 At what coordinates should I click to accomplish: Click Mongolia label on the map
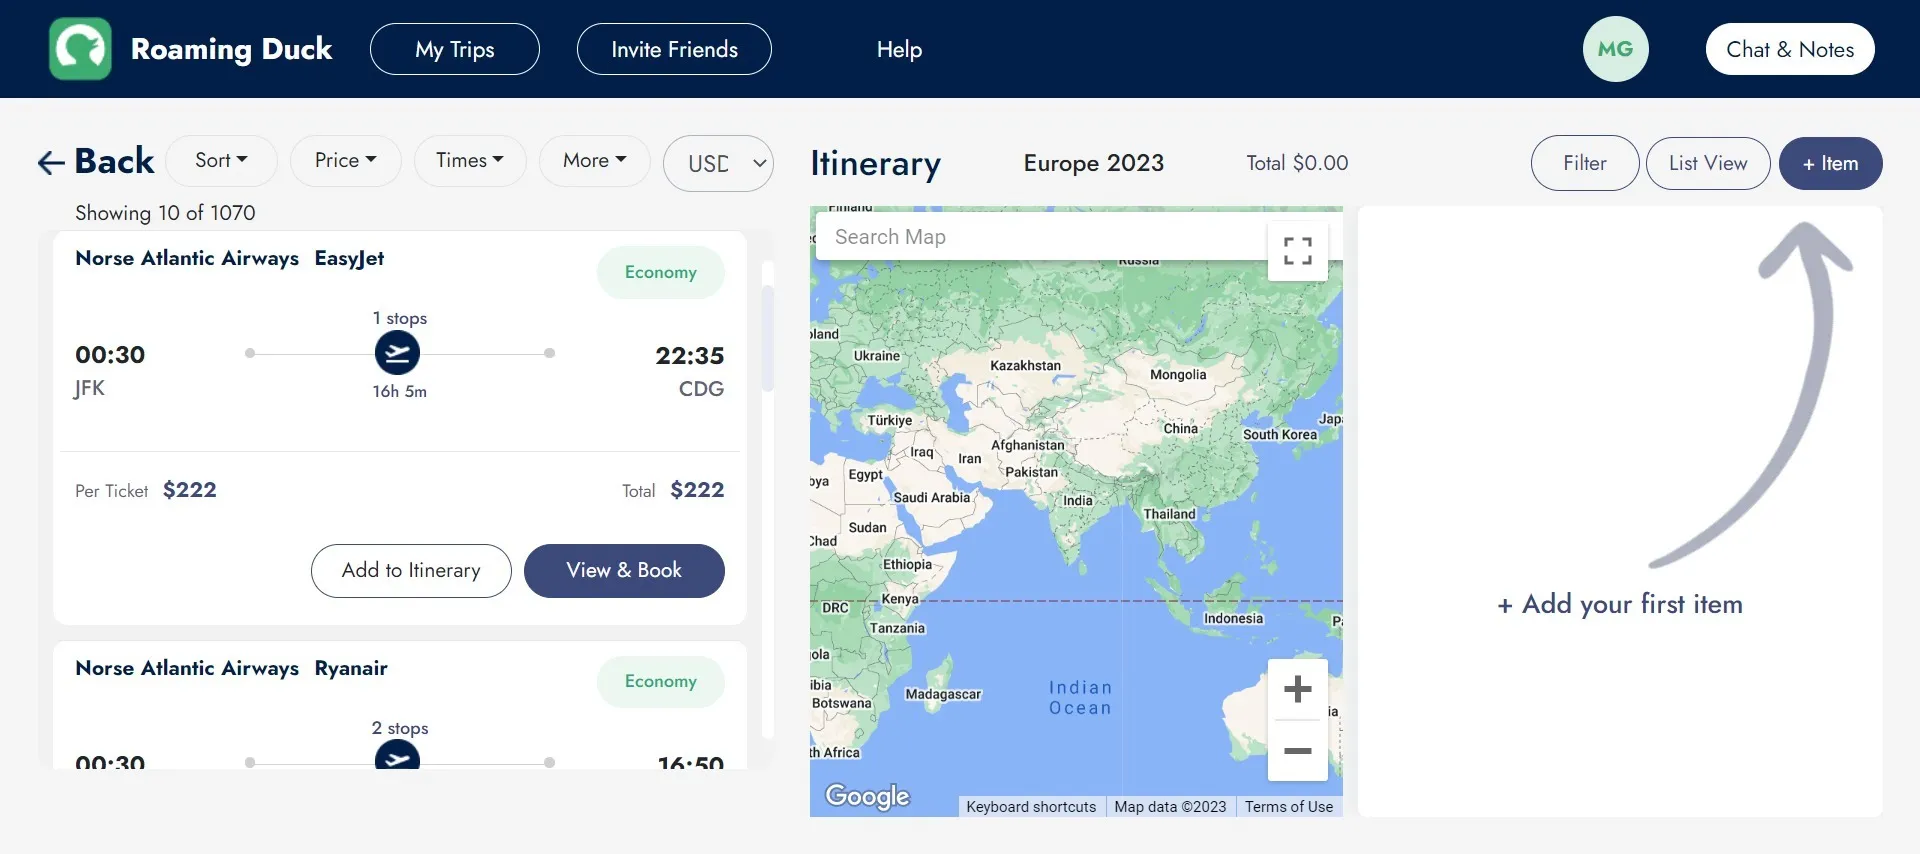(1178, 375)
